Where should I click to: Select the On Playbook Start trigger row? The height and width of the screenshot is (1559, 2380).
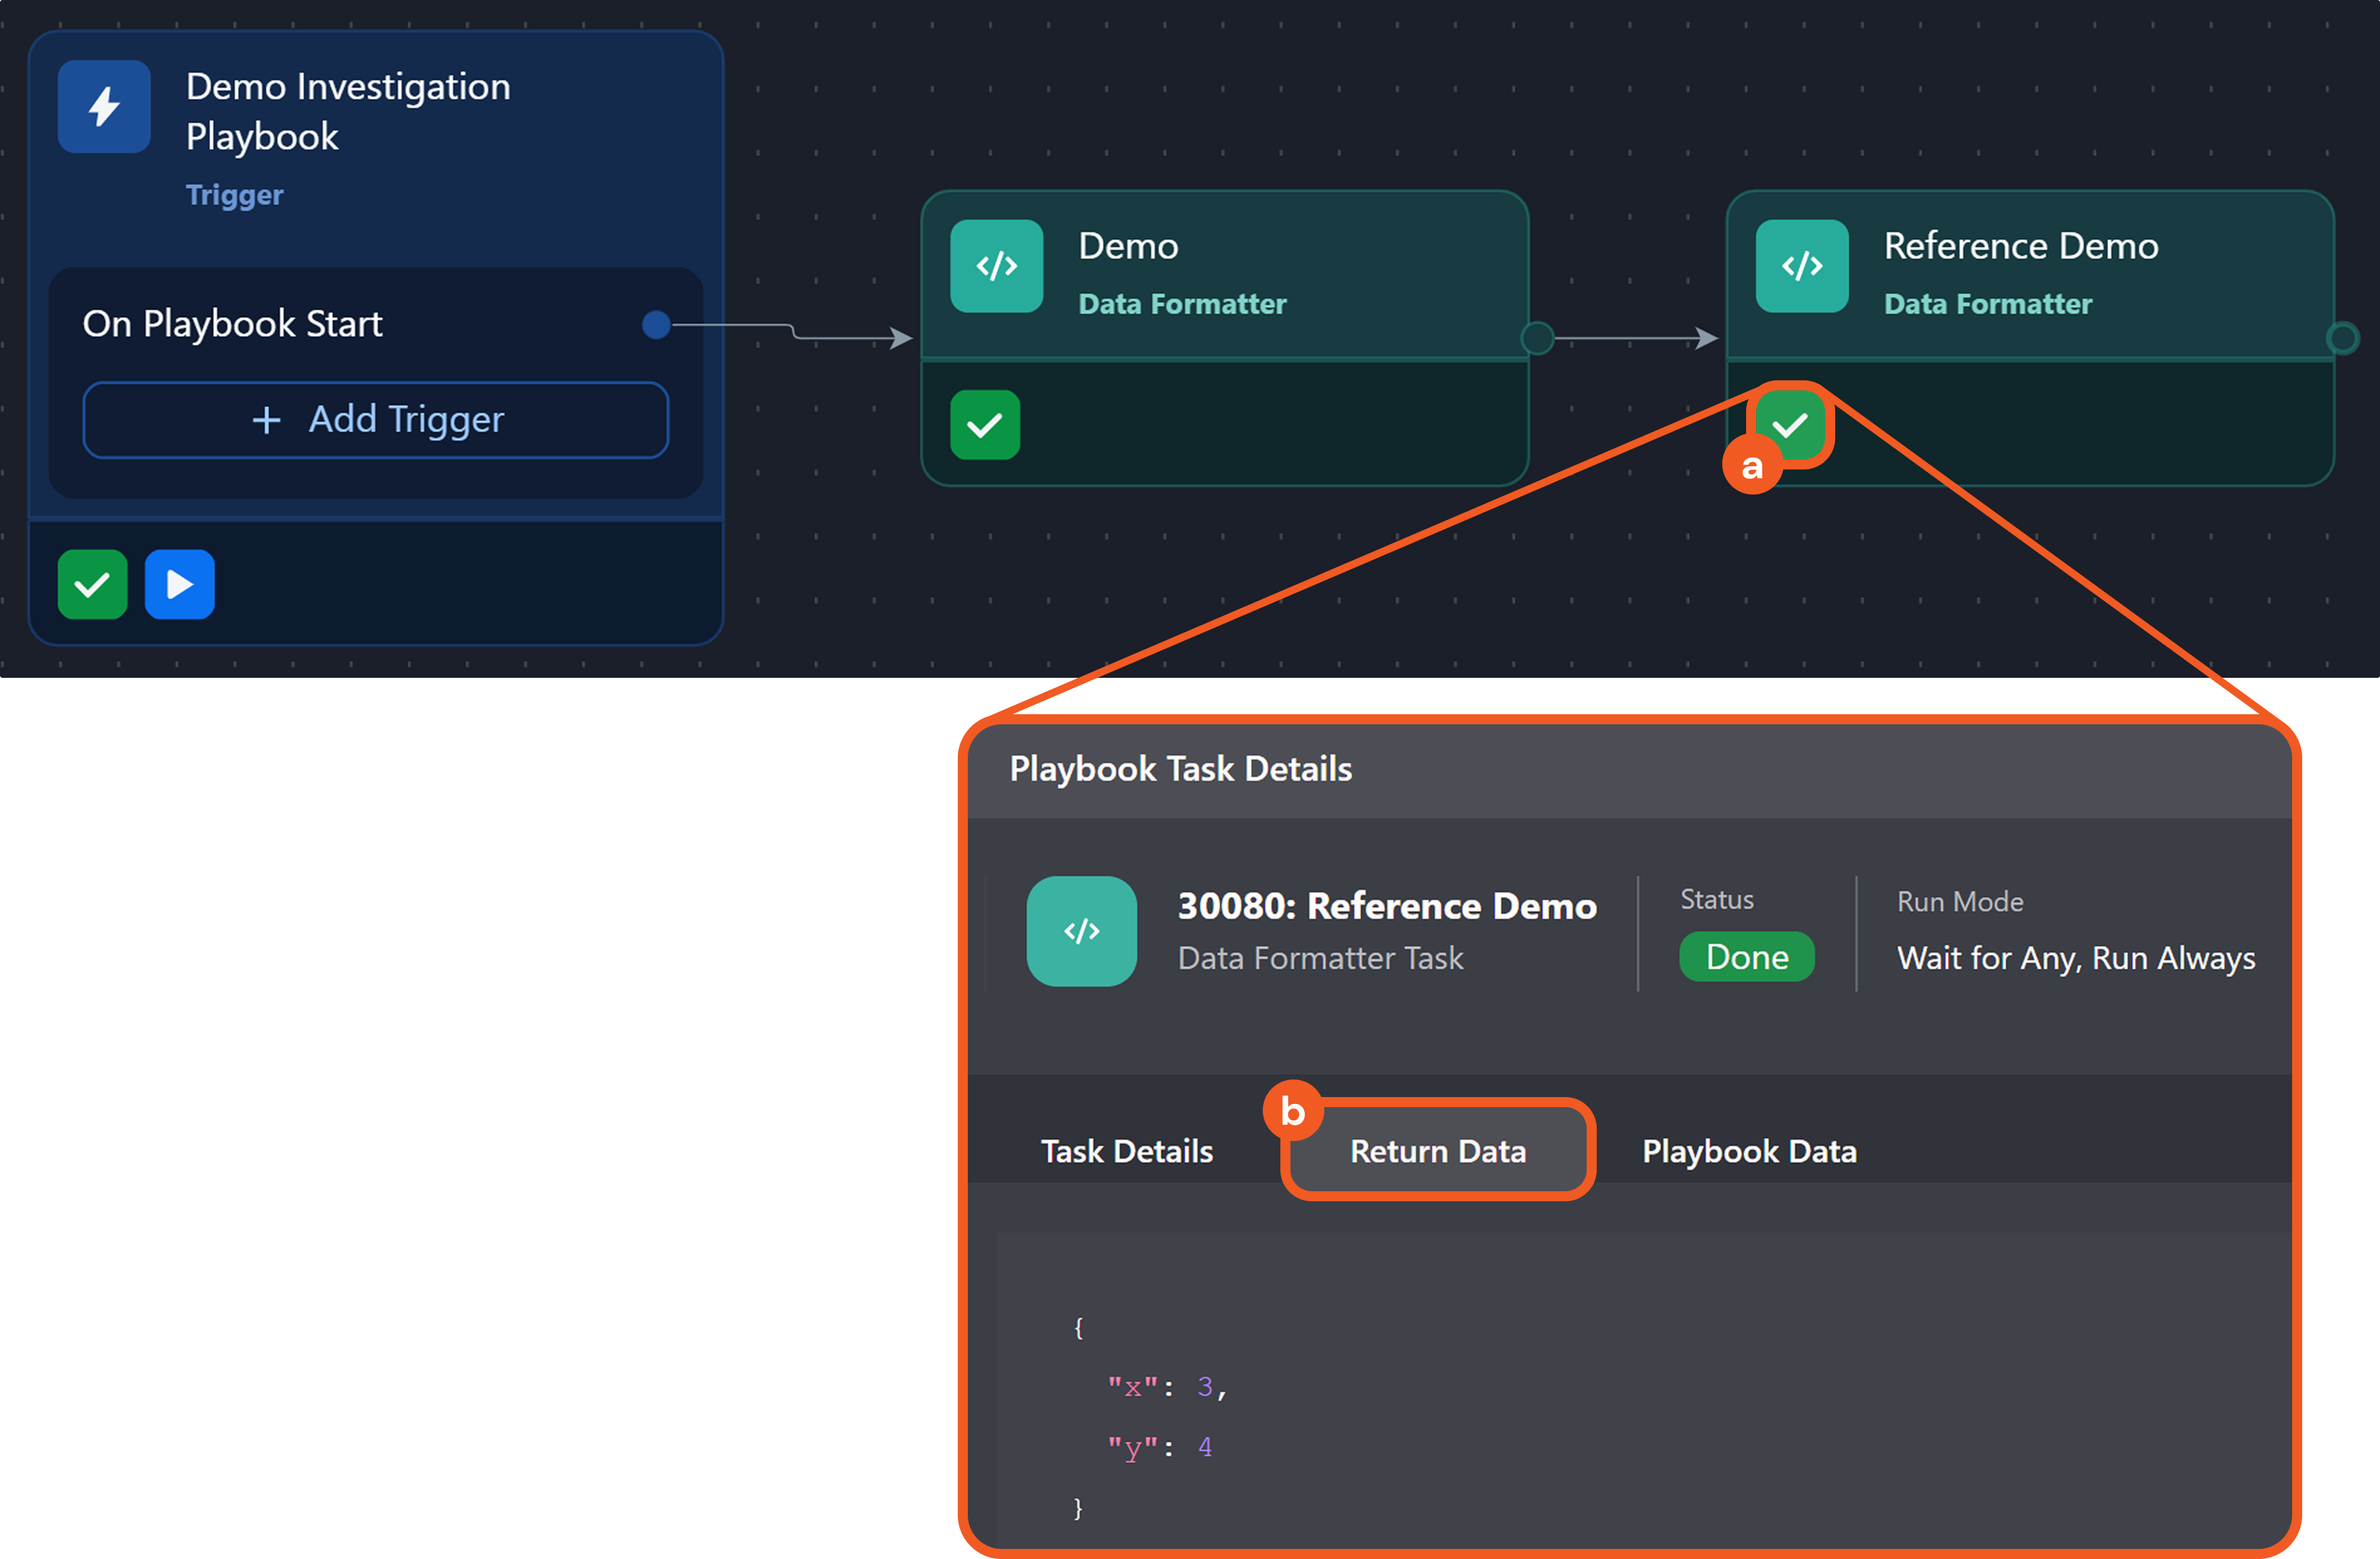[232, 324]
